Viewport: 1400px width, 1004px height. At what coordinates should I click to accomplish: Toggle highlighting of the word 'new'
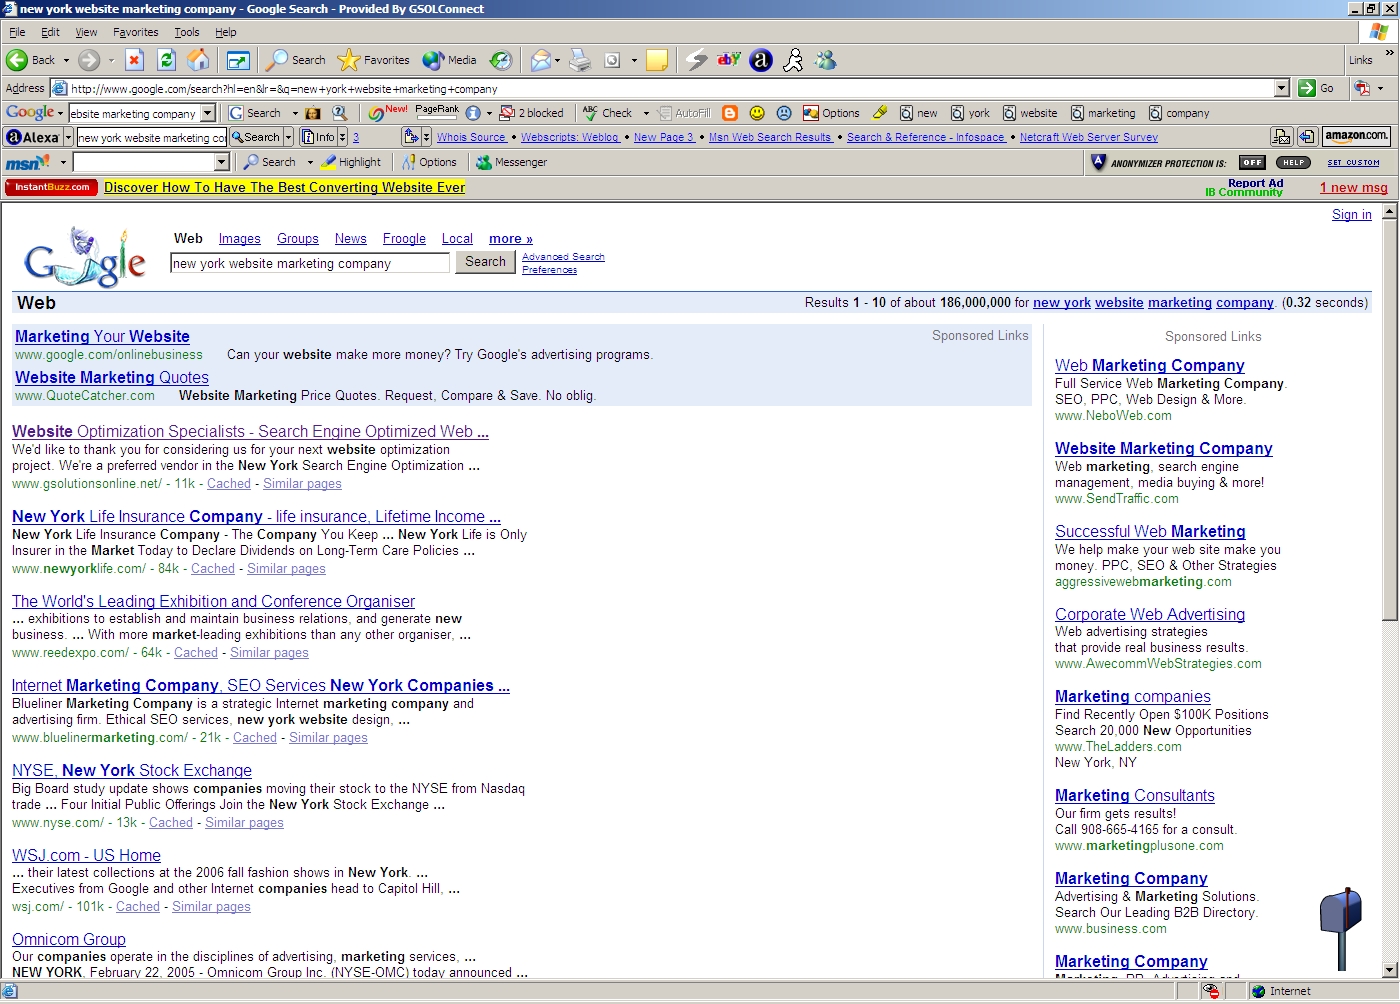point(919,113)
